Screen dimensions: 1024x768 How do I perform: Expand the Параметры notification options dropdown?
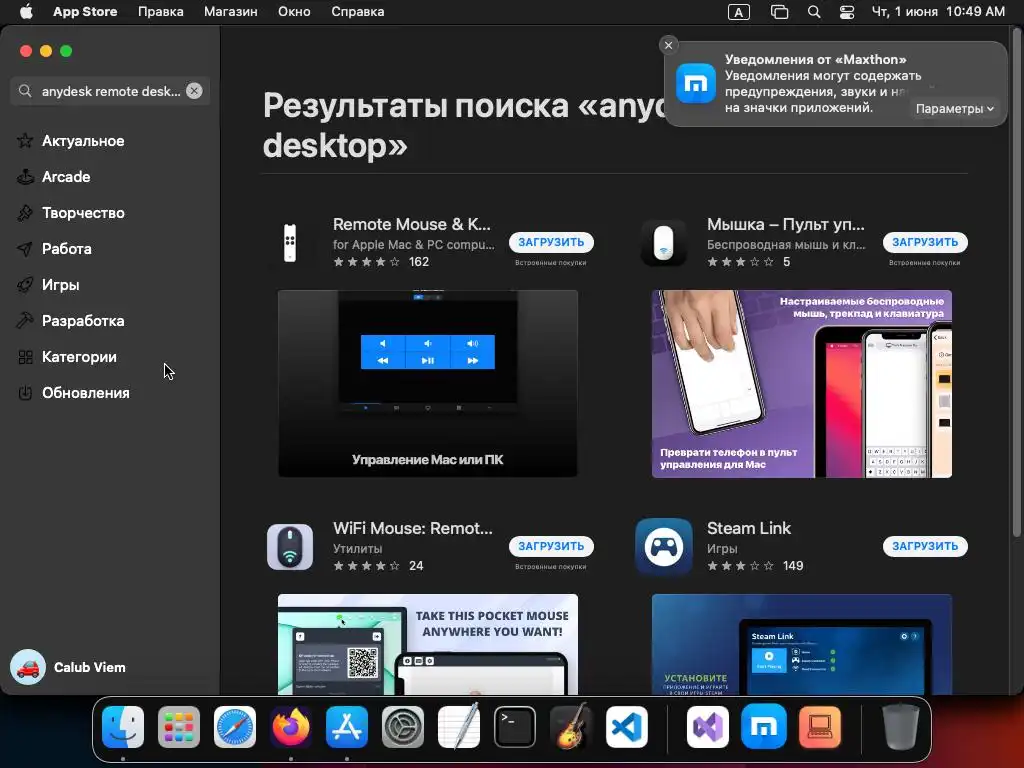(x=955, y=108)
